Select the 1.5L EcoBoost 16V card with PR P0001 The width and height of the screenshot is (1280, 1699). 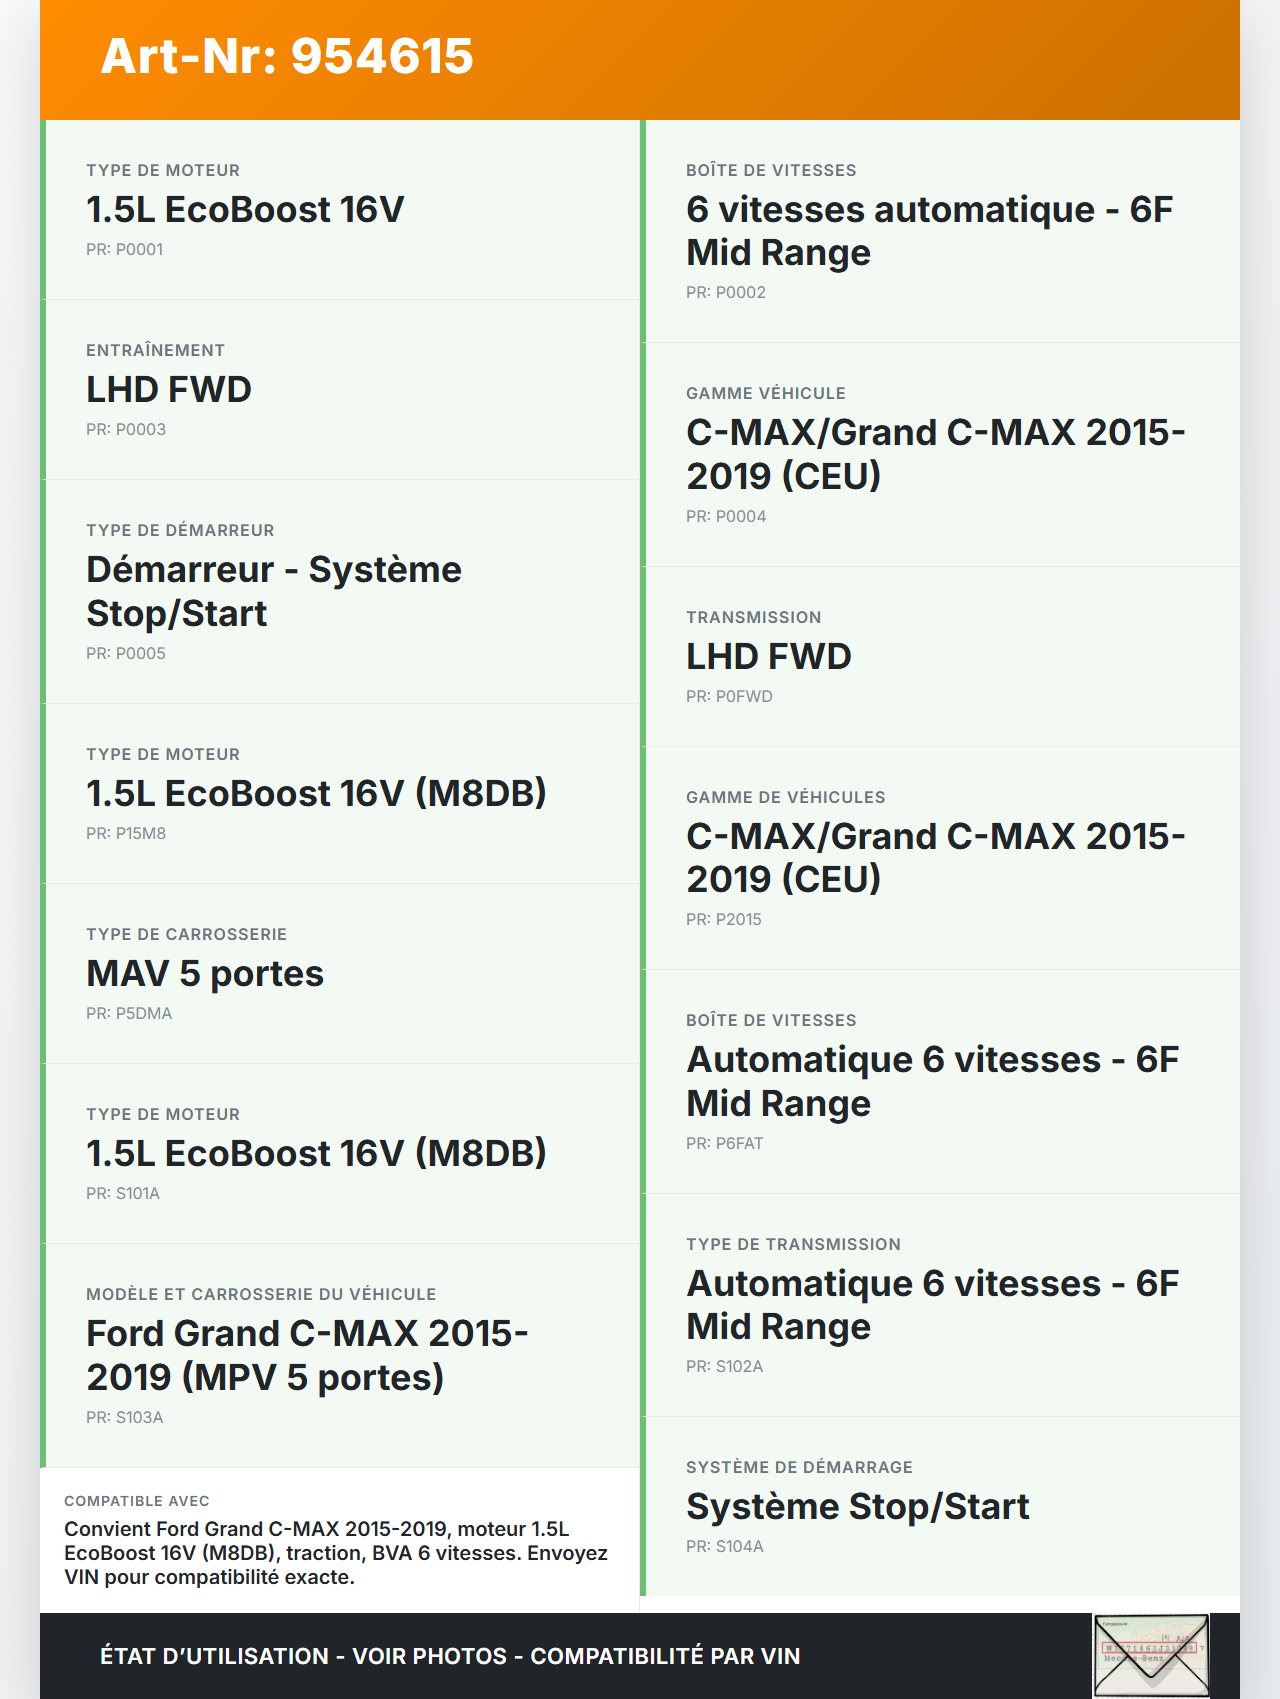coord(340,210)
